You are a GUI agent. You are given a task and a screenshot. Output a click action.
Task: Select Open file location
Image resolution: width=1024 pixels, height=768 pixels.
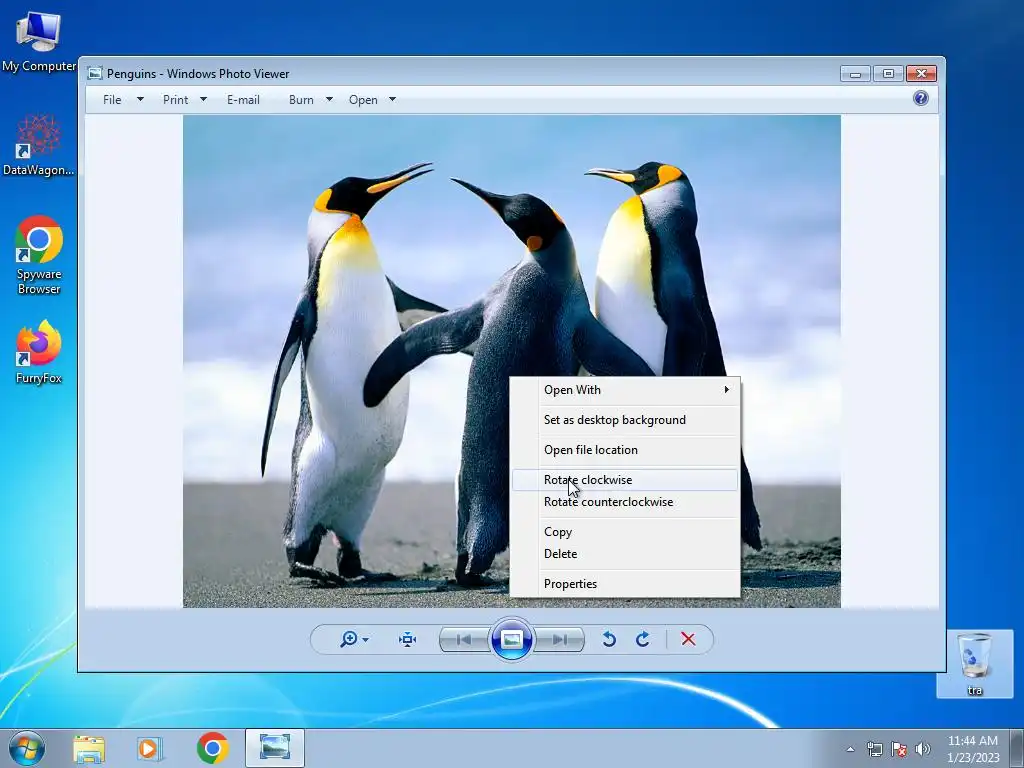(x=625, y=450)
